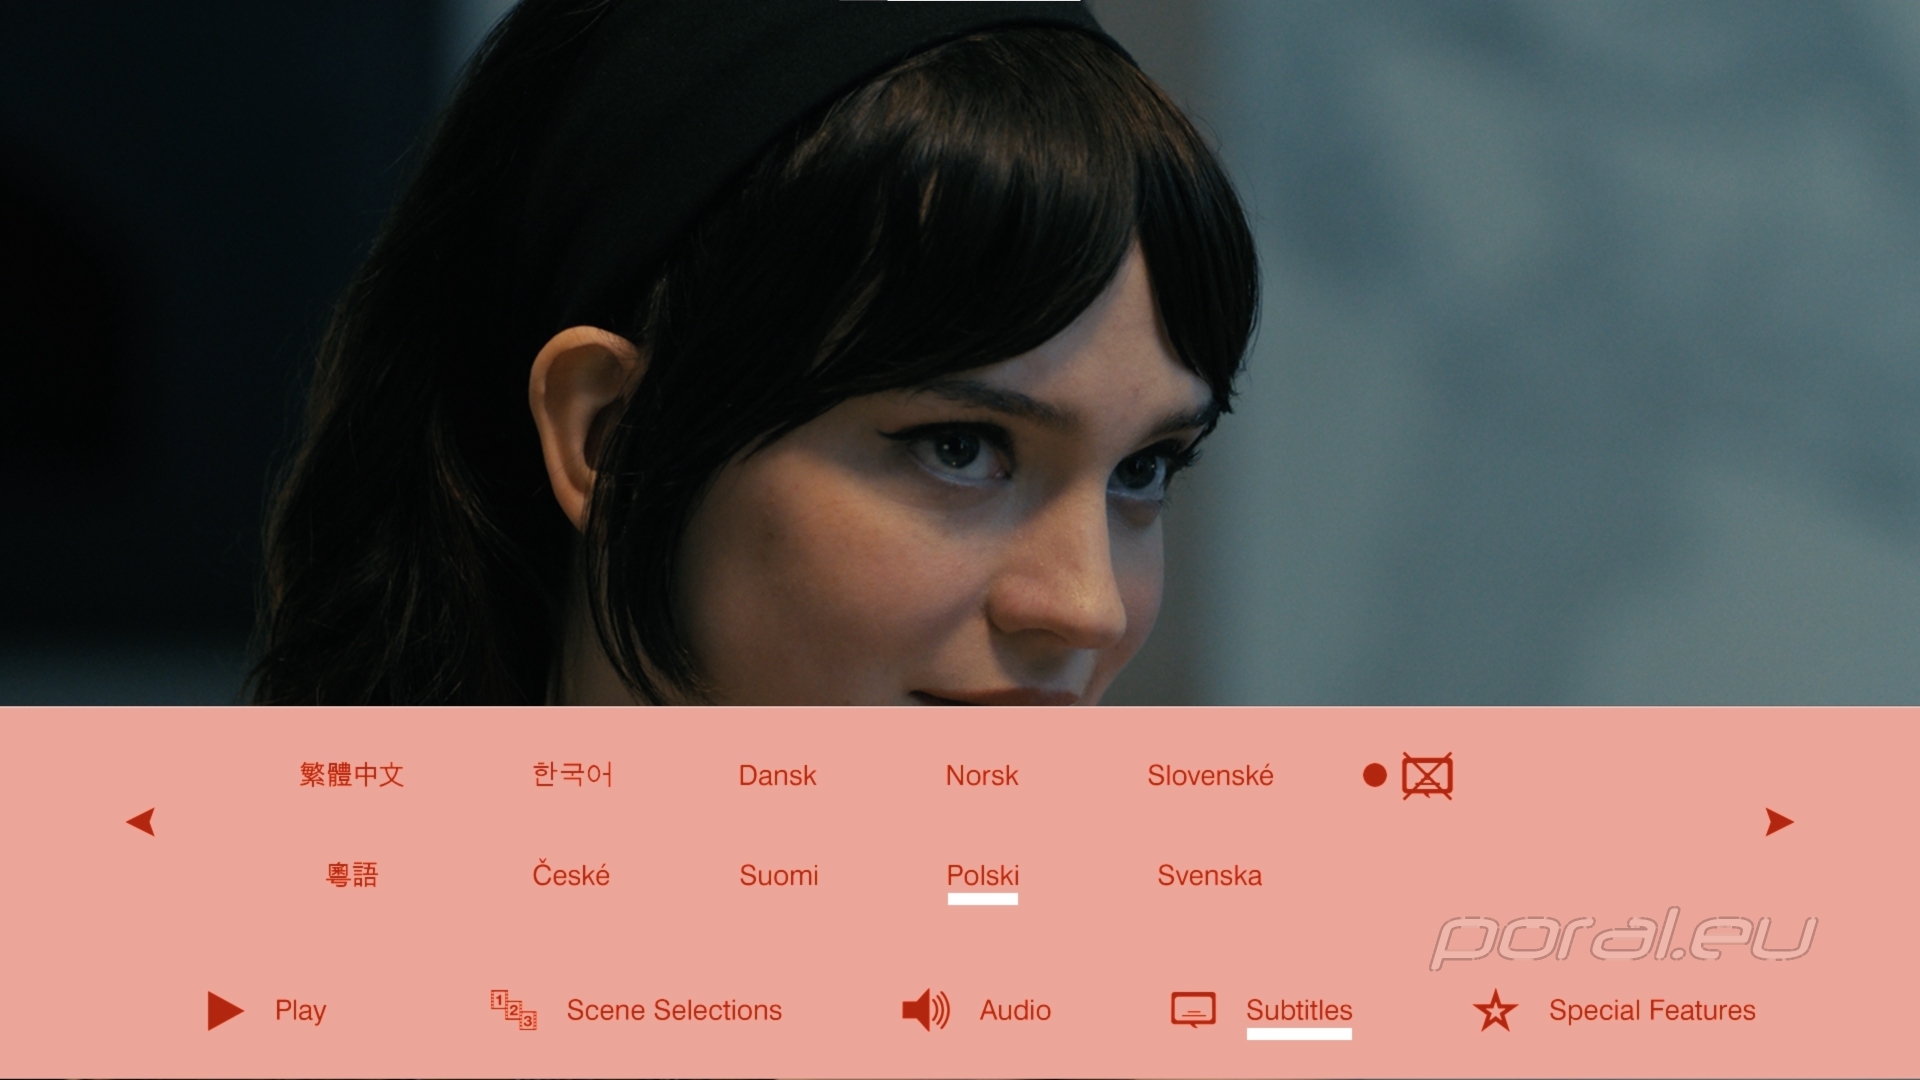Viewport: 1920px width, 1080px height.
Task: Choose Norsk subtitles
Action: pyautogui.click(x=982, y=776)
